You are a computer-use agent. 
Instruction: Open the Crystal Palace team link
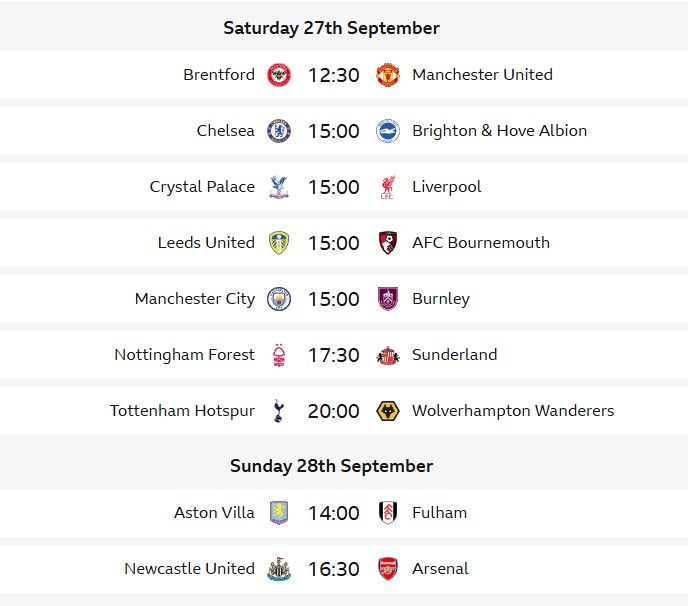(x=202, y=187)
